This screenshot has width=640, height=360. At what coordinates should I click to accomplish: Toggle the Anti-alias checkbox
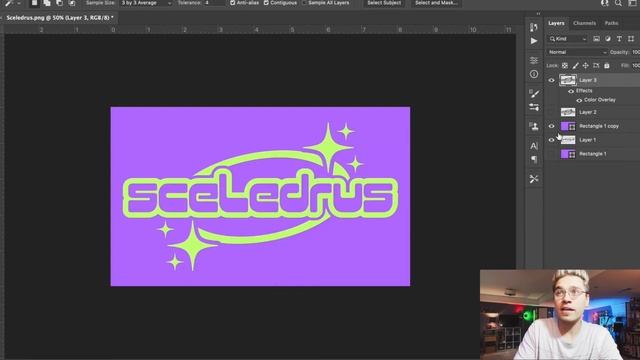point(233,3)
